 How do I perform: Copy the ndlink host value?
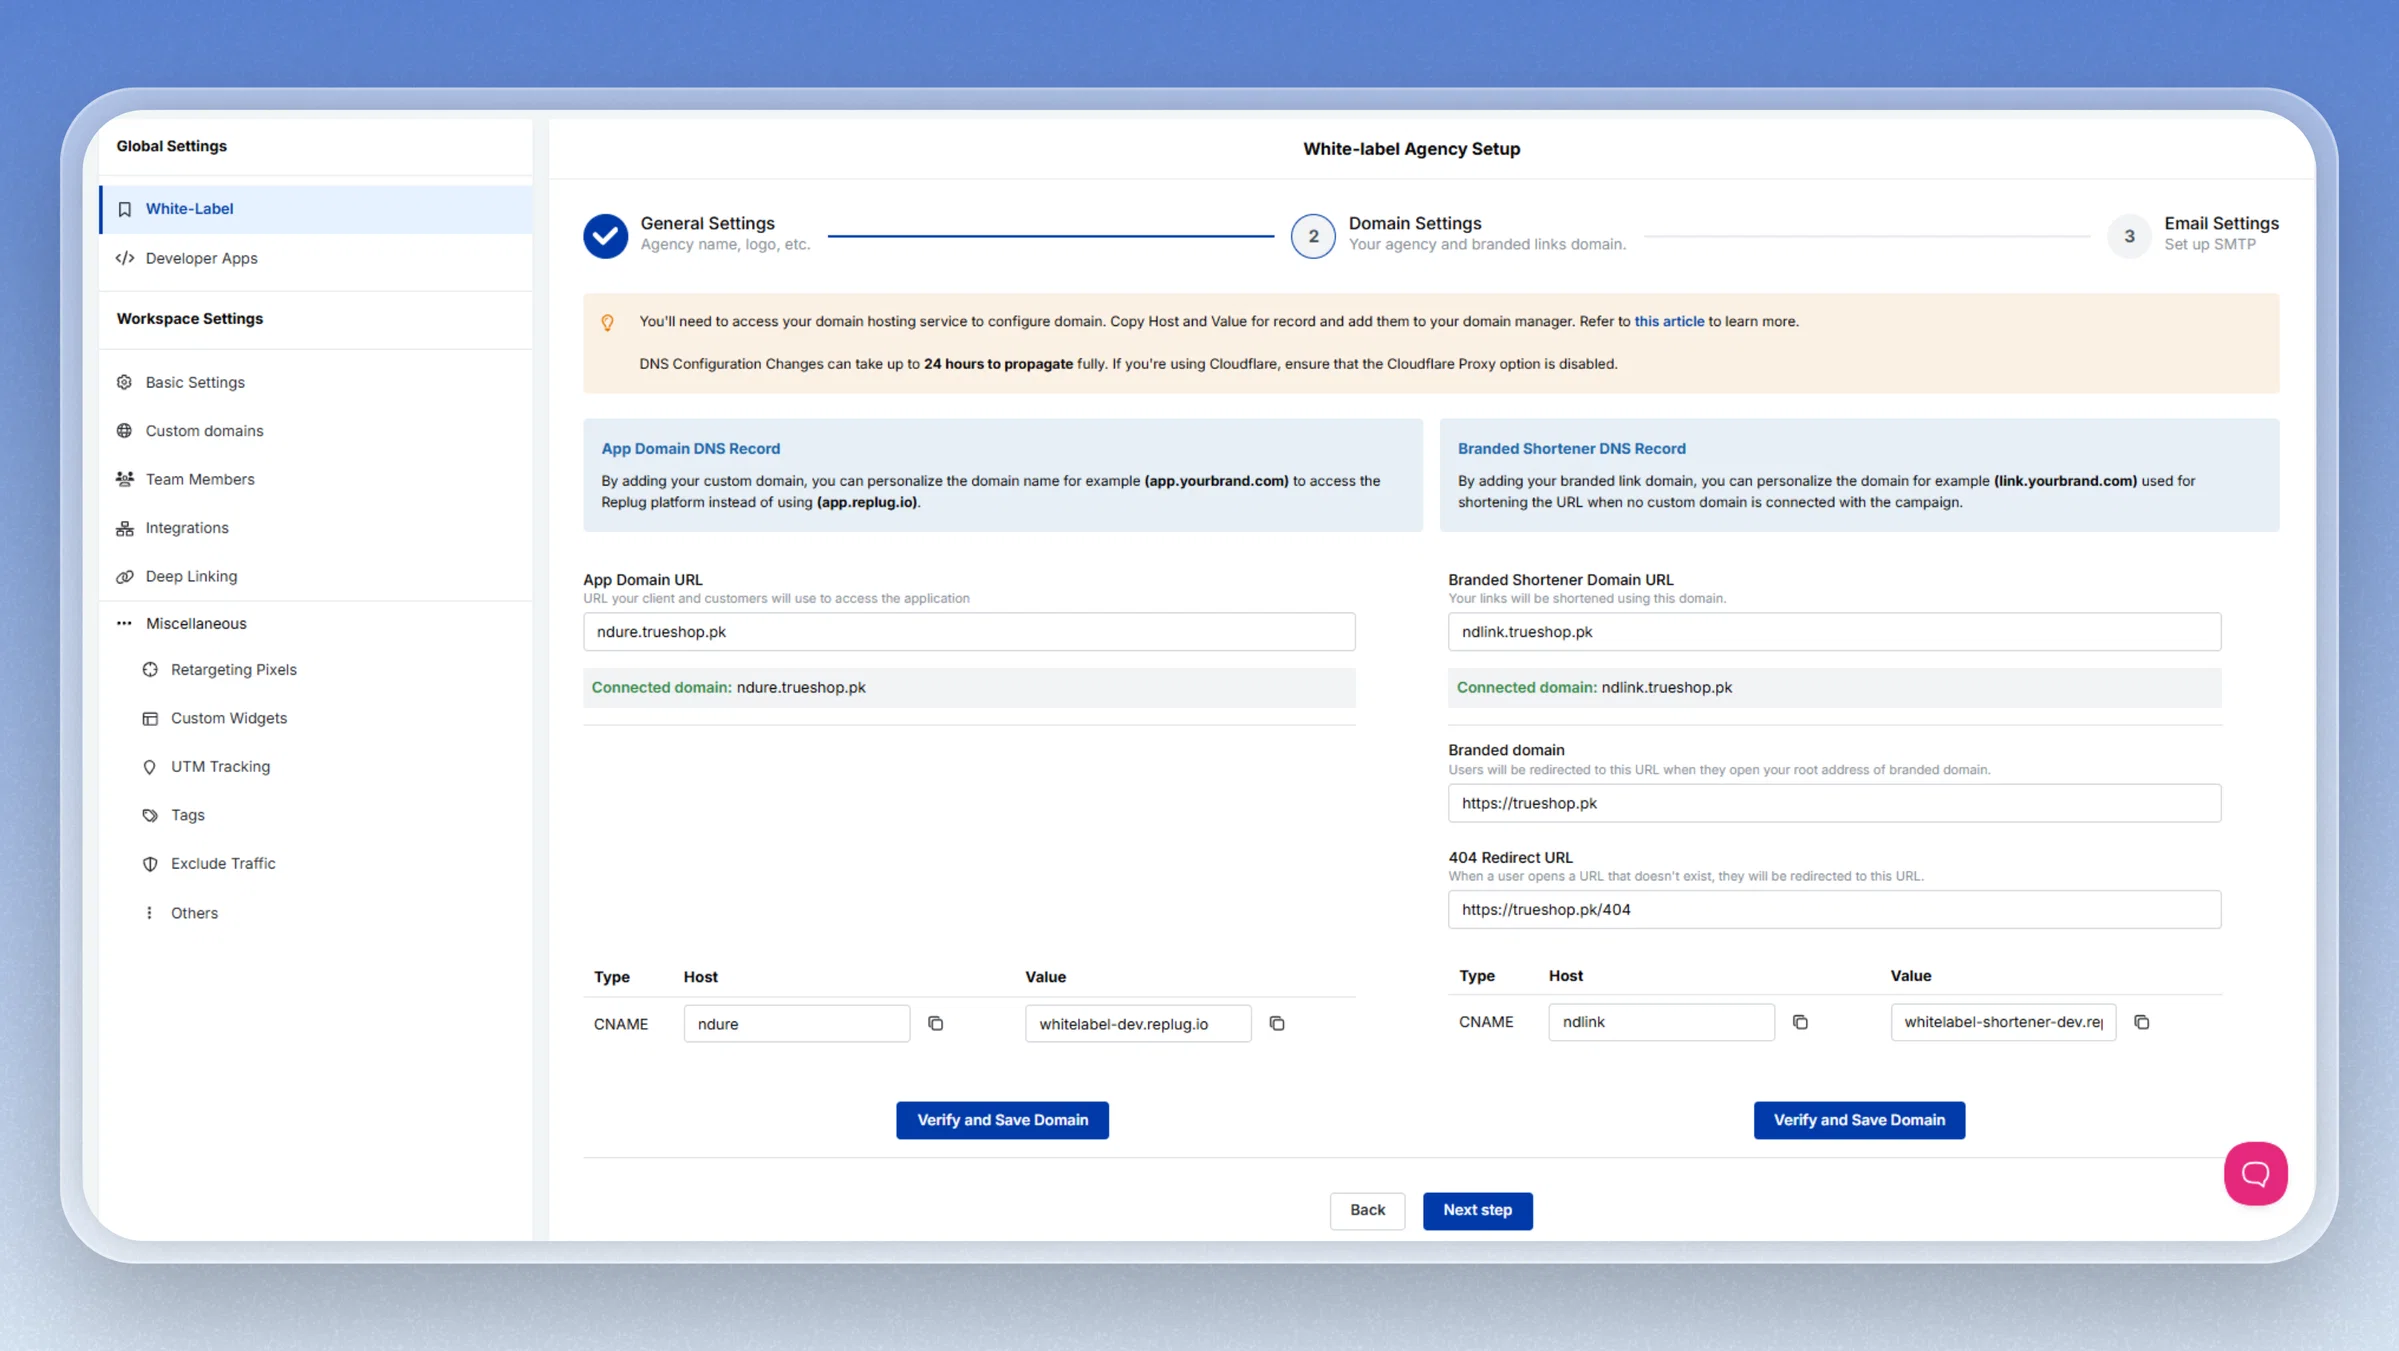tap(1800, 1022)
